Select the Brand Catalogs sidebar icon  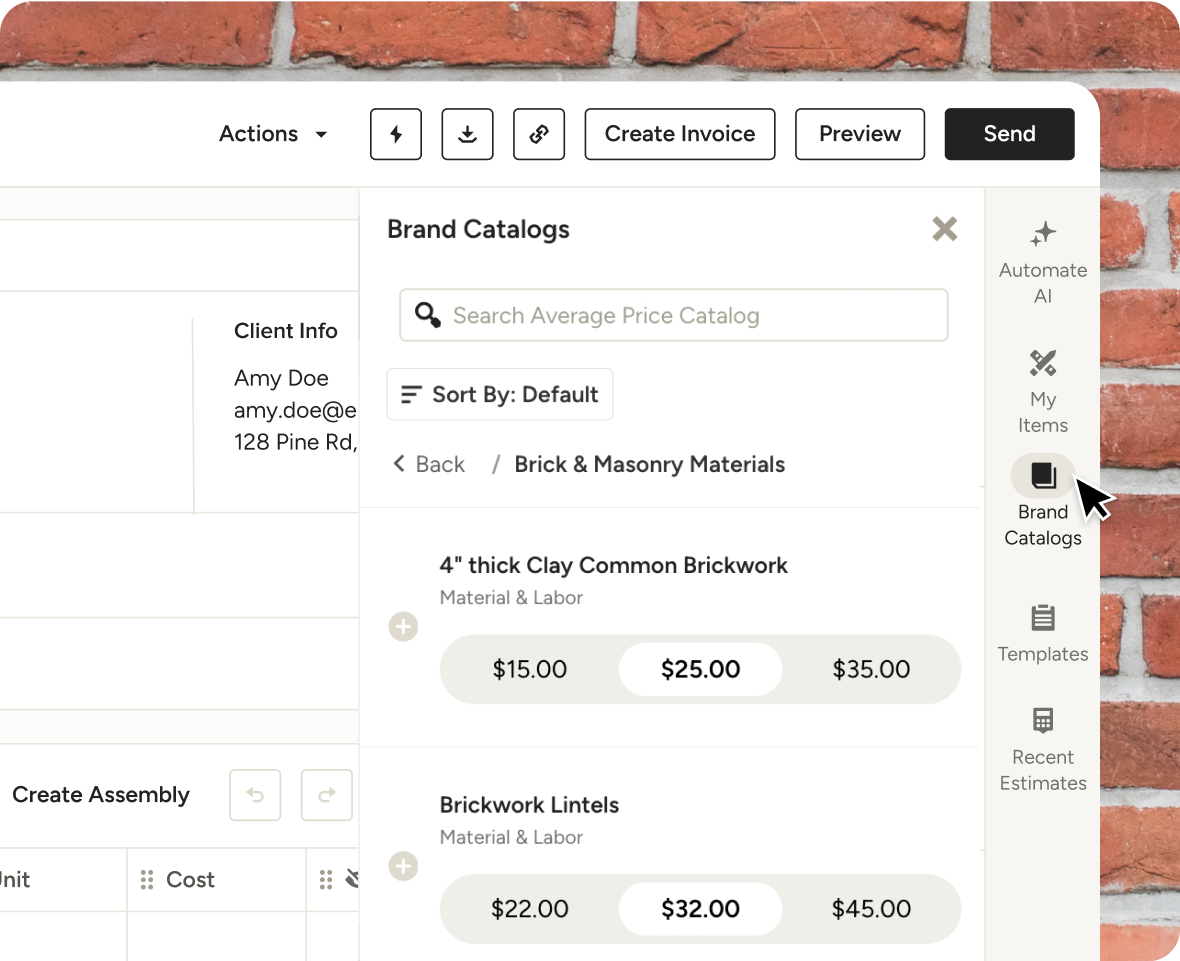click(x=1043, y=475)
